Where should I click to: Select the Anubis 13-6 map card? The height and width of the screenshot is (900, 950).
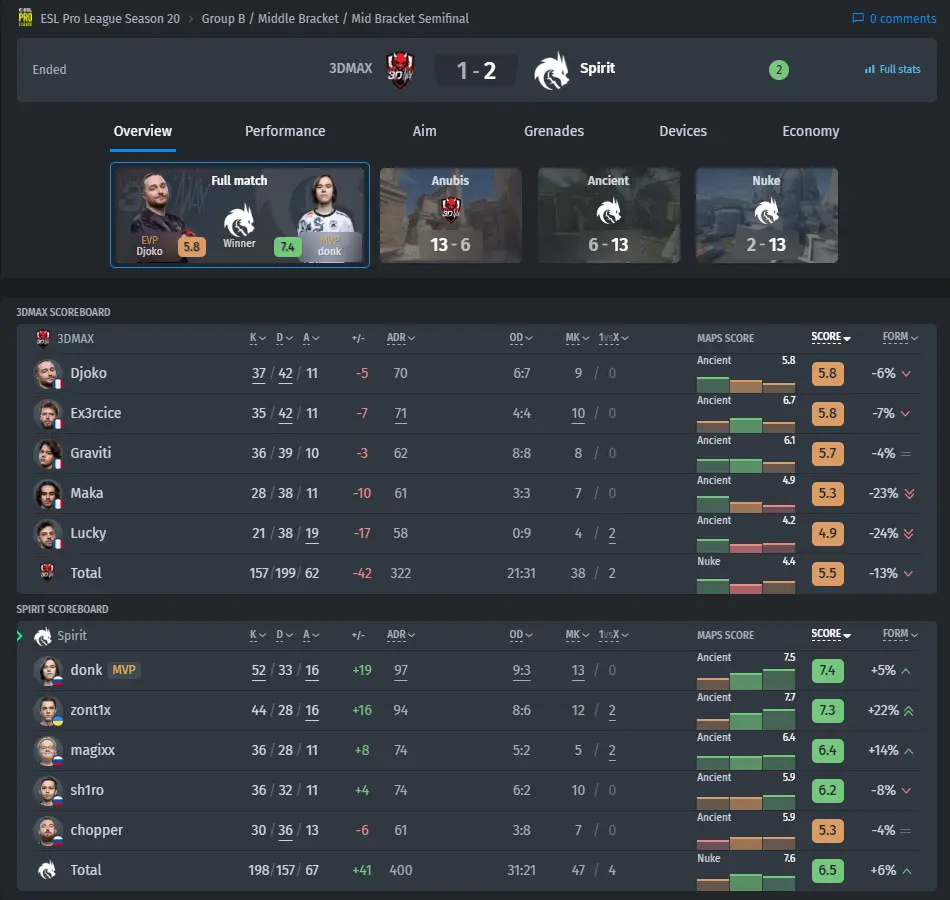(451, 215)
